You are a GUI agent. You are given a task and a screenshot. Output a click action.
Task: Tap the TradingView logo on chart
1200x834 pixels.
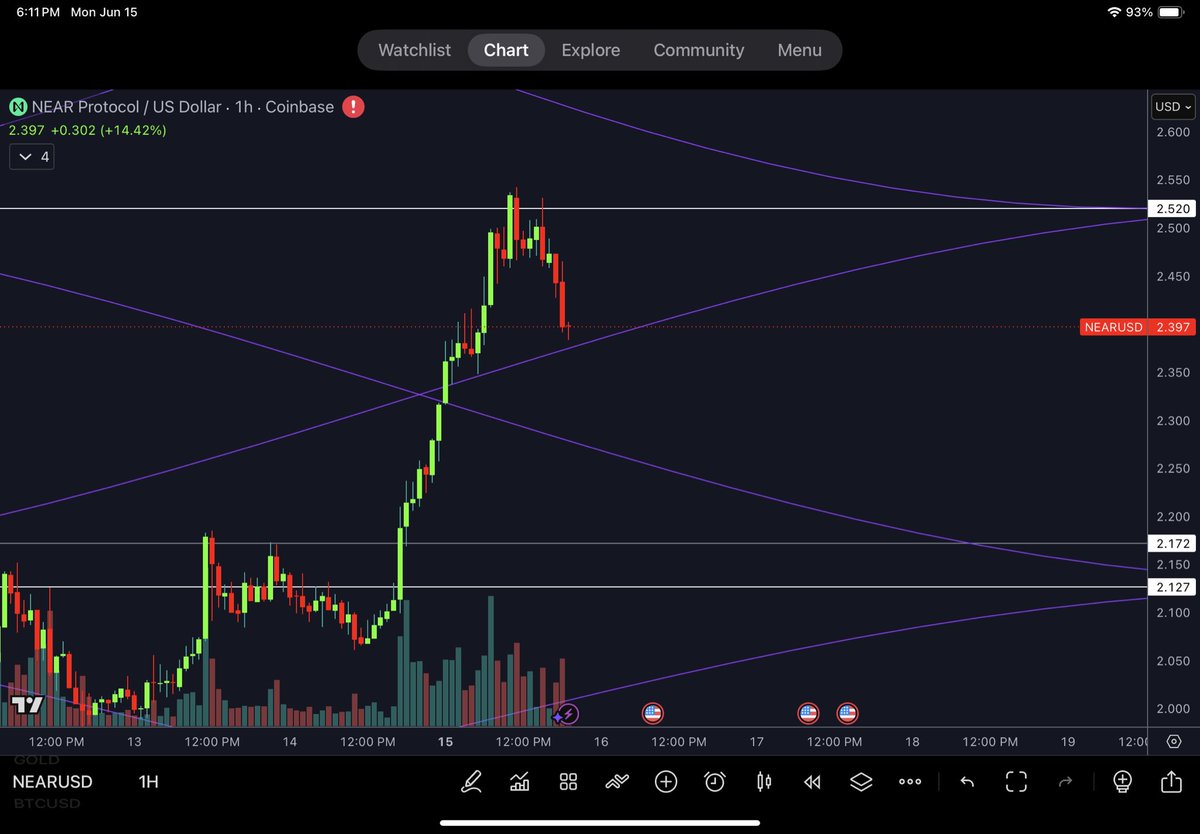pyautogui.click(x=27, y=705)
